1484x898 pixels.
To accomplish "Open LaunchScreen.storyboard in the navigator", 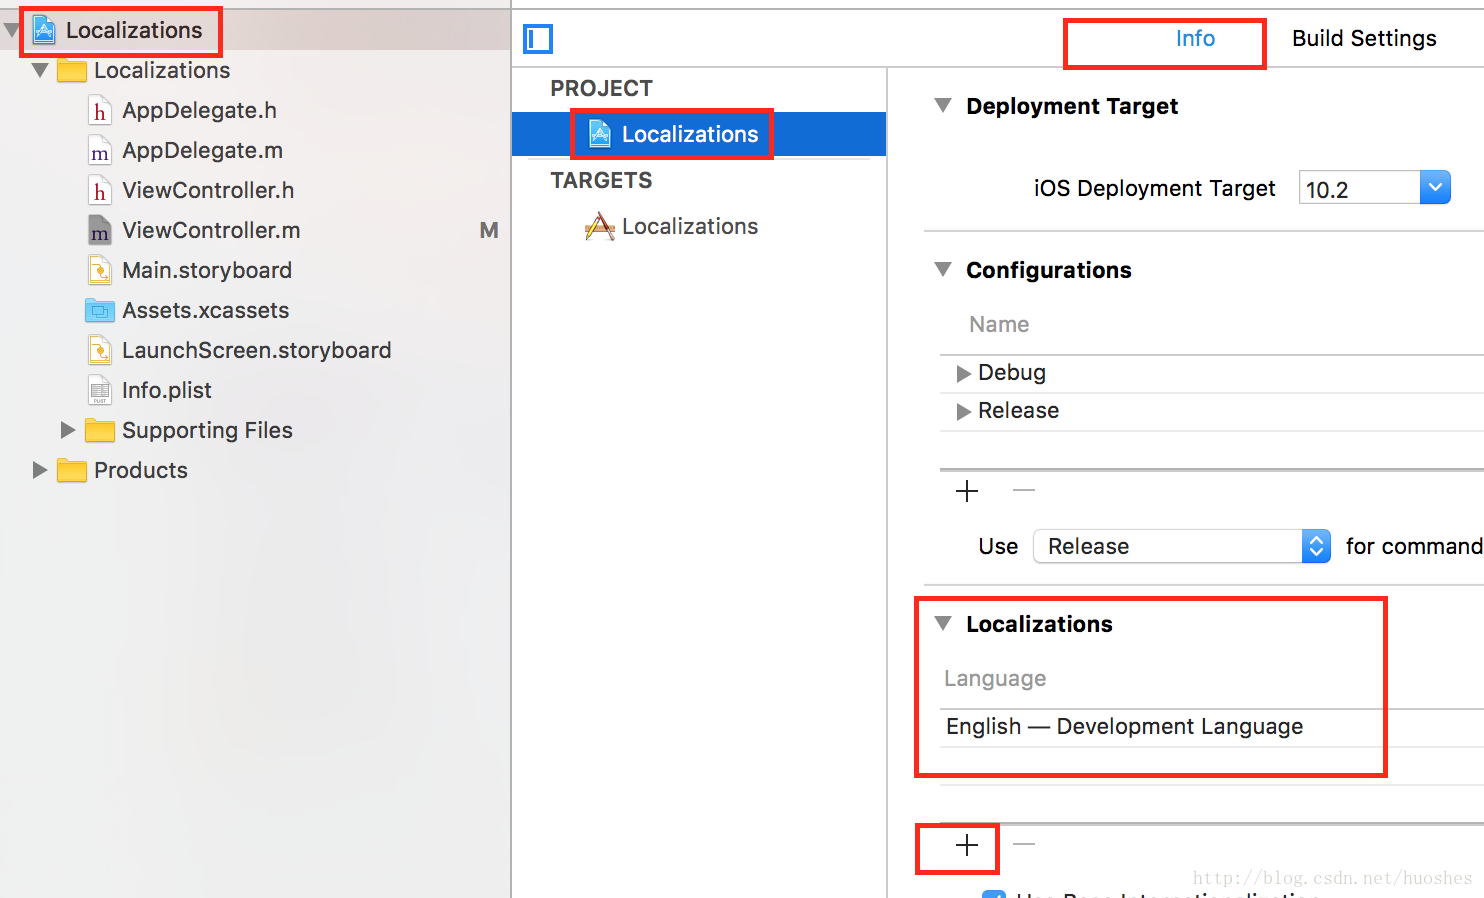I will [256, 350].
